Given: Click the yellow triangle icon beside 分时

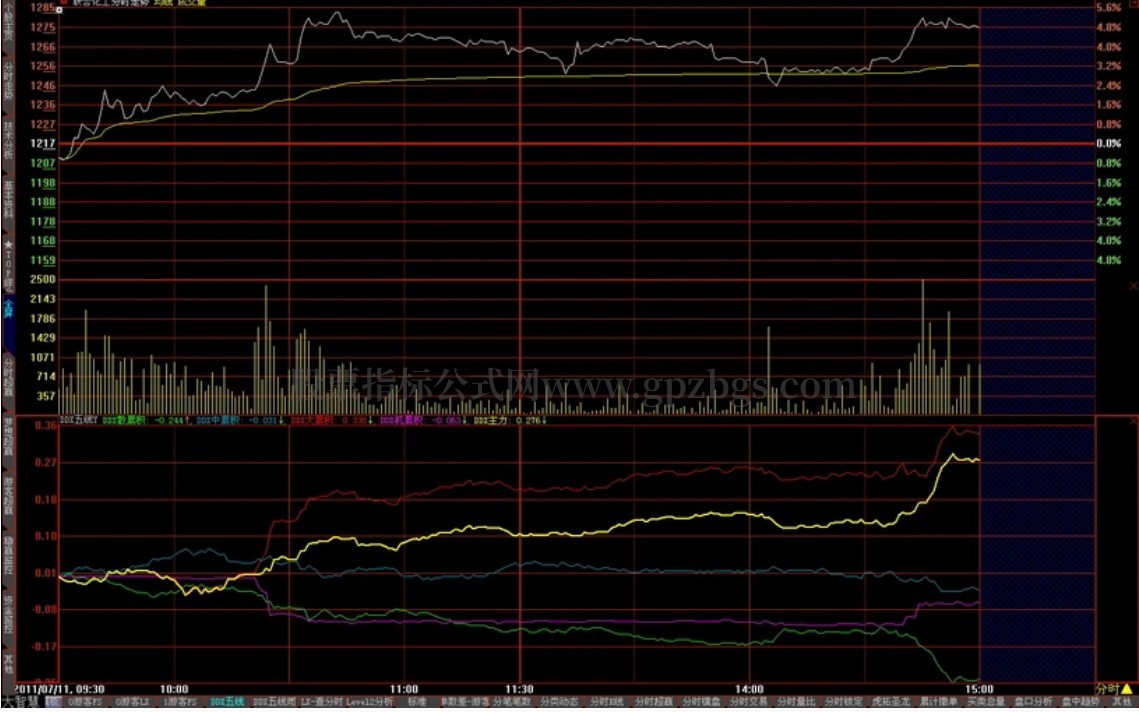Looking at the screenshot, I should tap(1126, 689).
